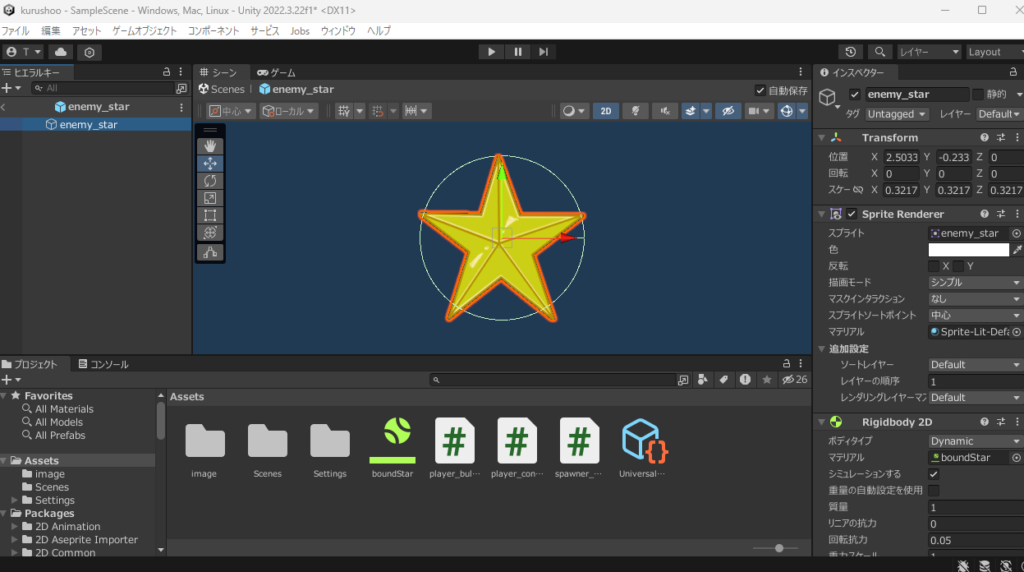1024x572 pixels.
Task: Lock the Inspector panel
Action: tap(1013, 72)
